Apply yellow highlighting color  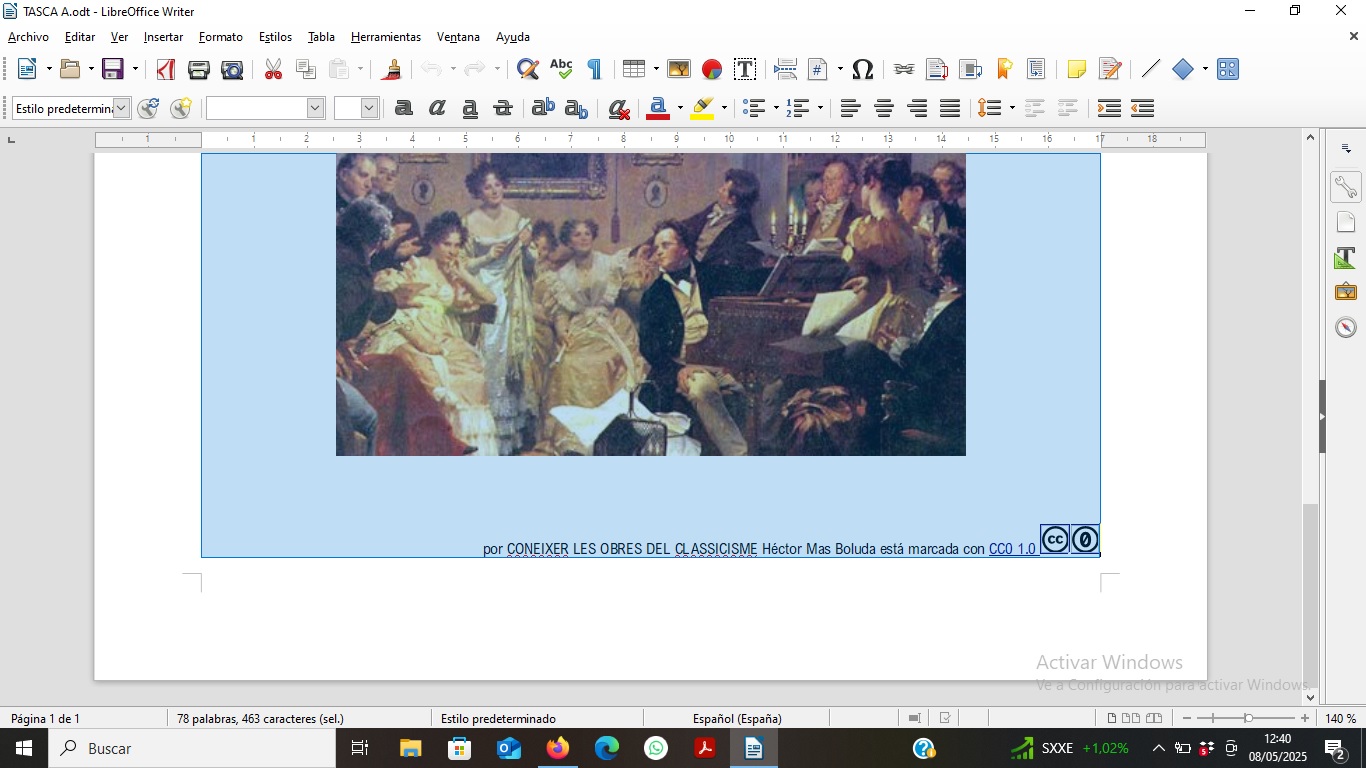coord(702,108)
